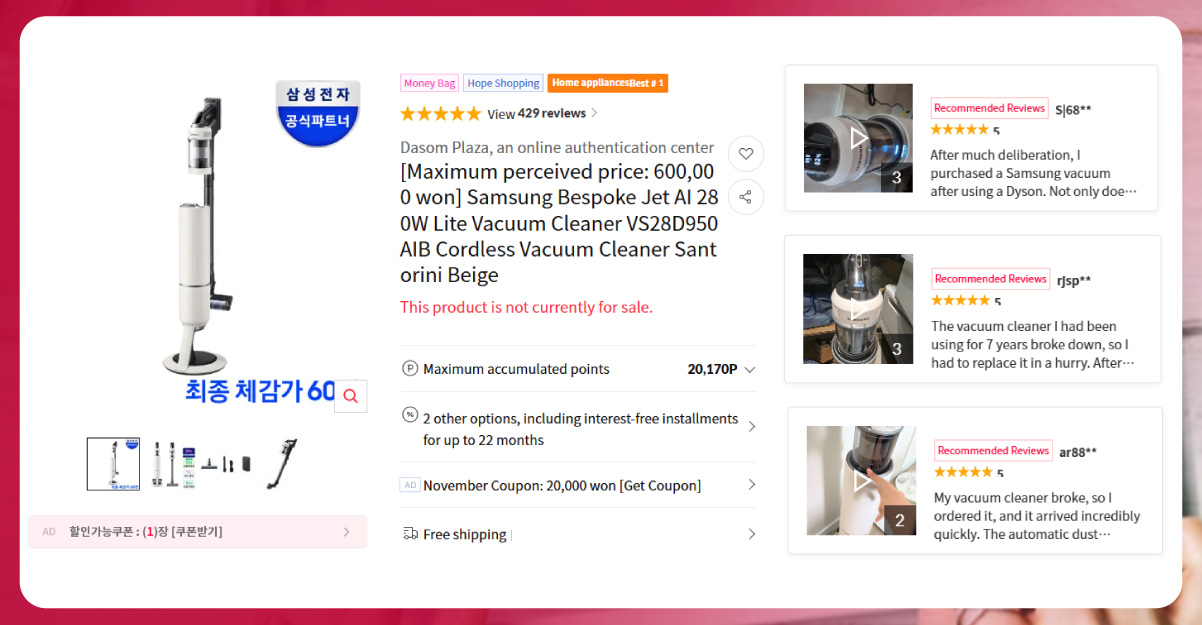Select the angled vacuum thumbnail image
The image size is (1202, 625).
tap(282, 464)
